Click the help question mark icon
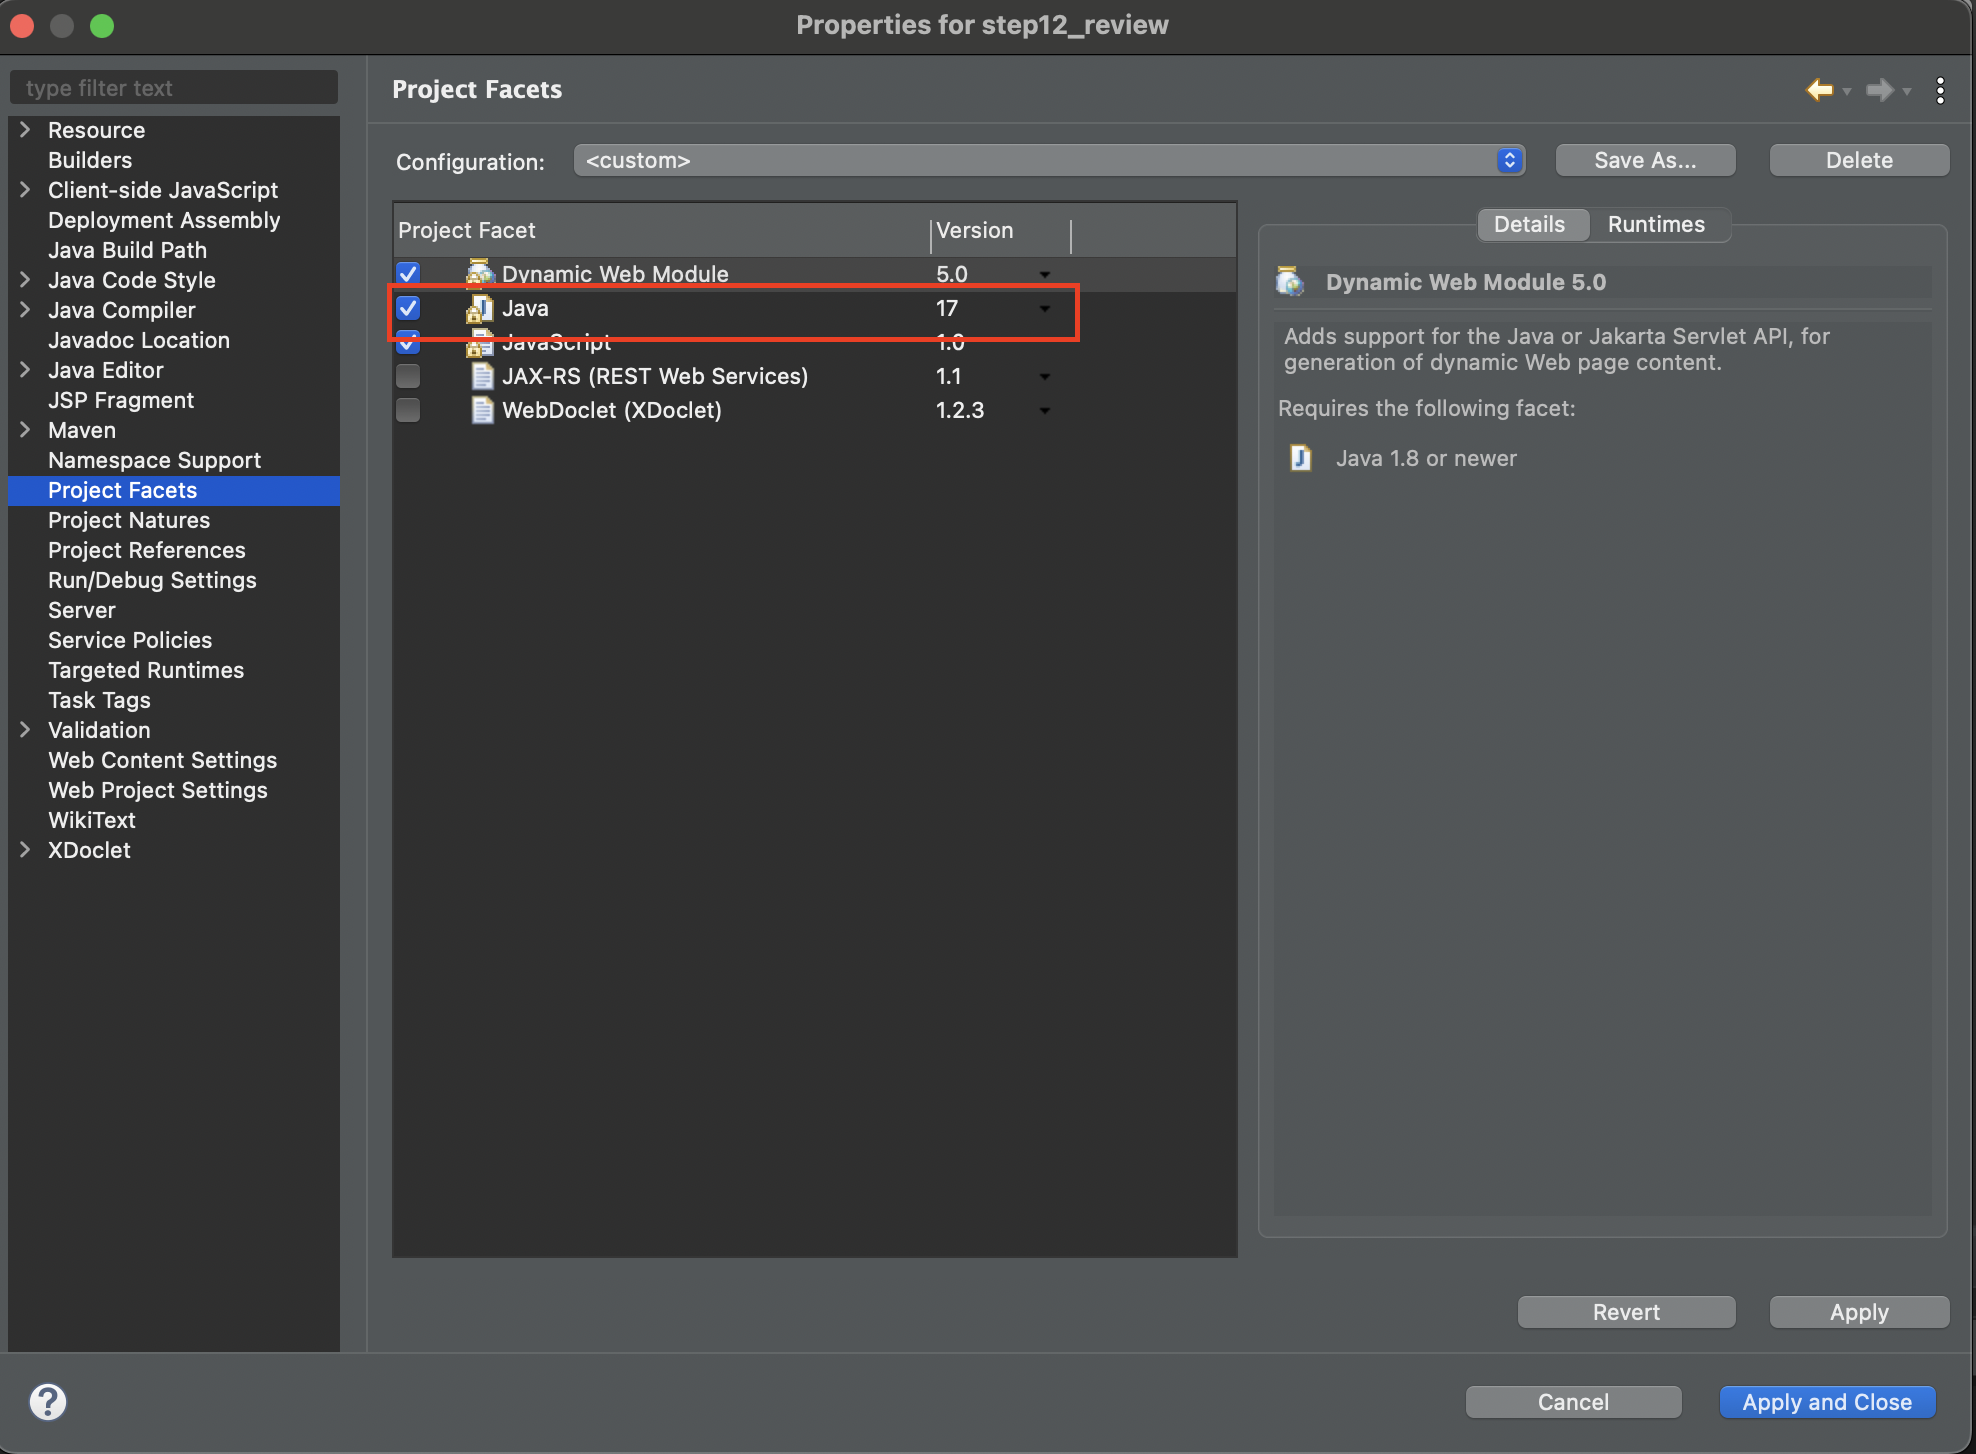This screenshot has width=1976, height=1454. (x=48, y=1401)
